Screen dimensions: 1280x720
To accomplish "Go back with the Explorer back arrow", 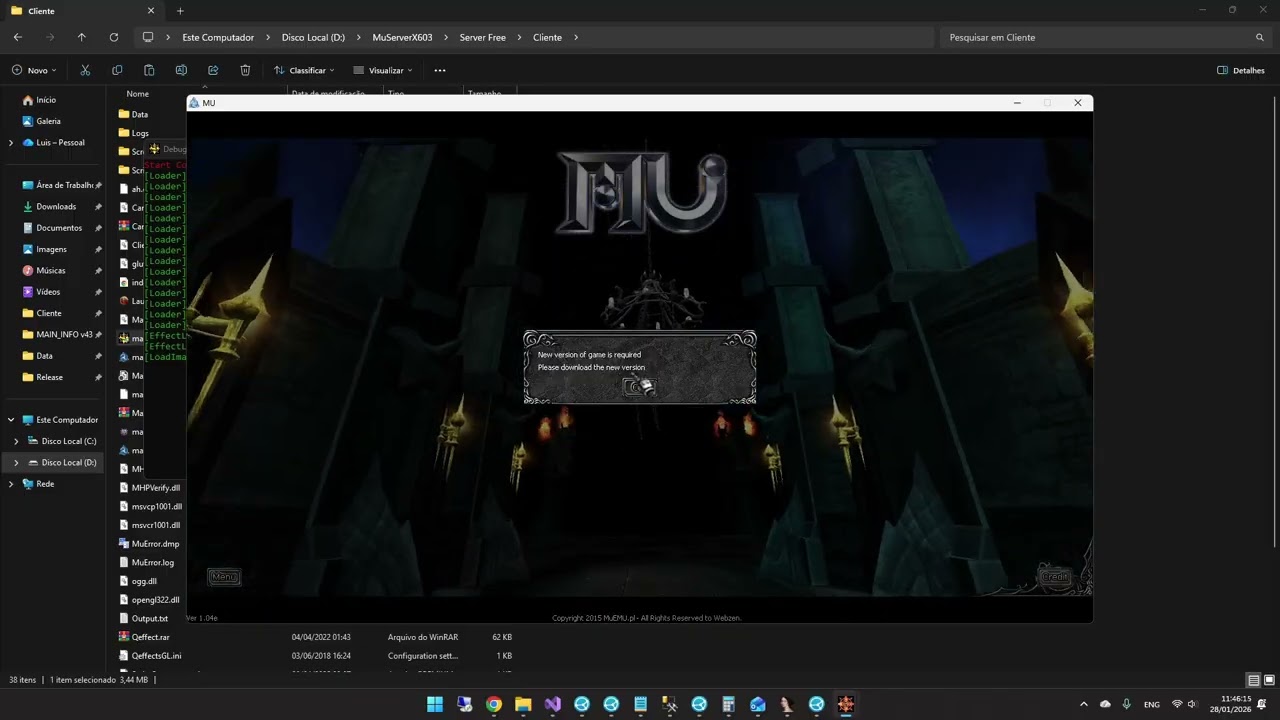I will 18,37.
